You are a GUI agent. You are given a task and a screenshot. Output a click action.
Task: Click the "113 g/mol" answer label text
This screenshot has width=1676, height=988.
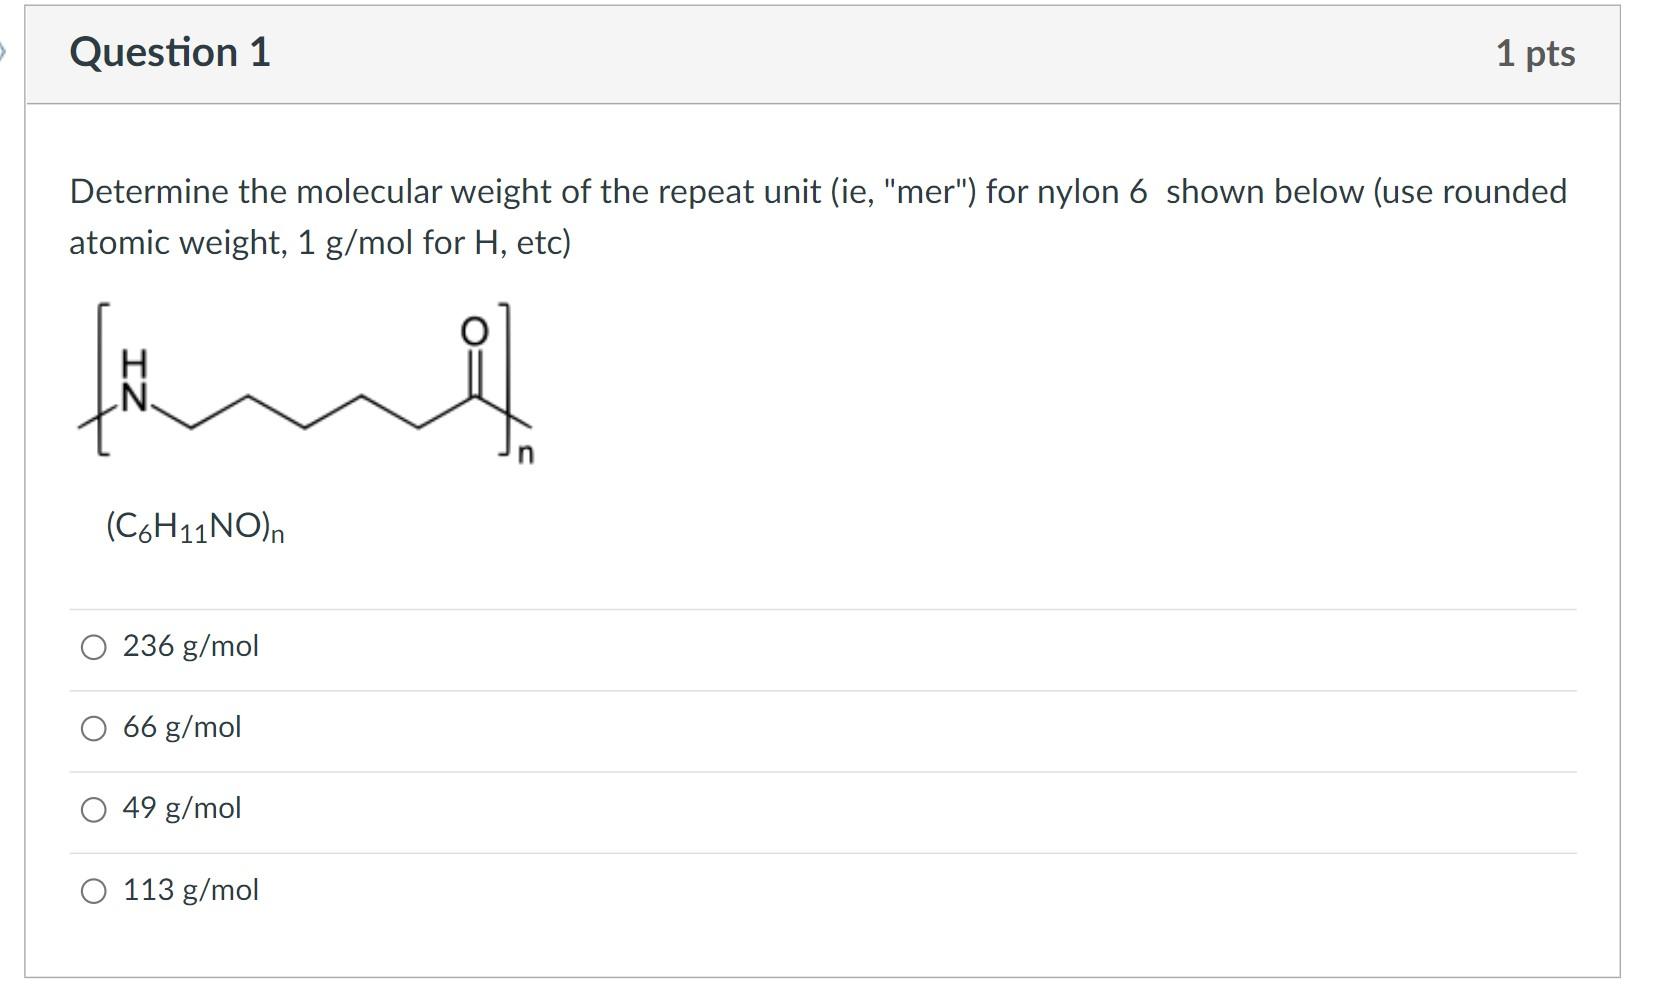(190, 890)
